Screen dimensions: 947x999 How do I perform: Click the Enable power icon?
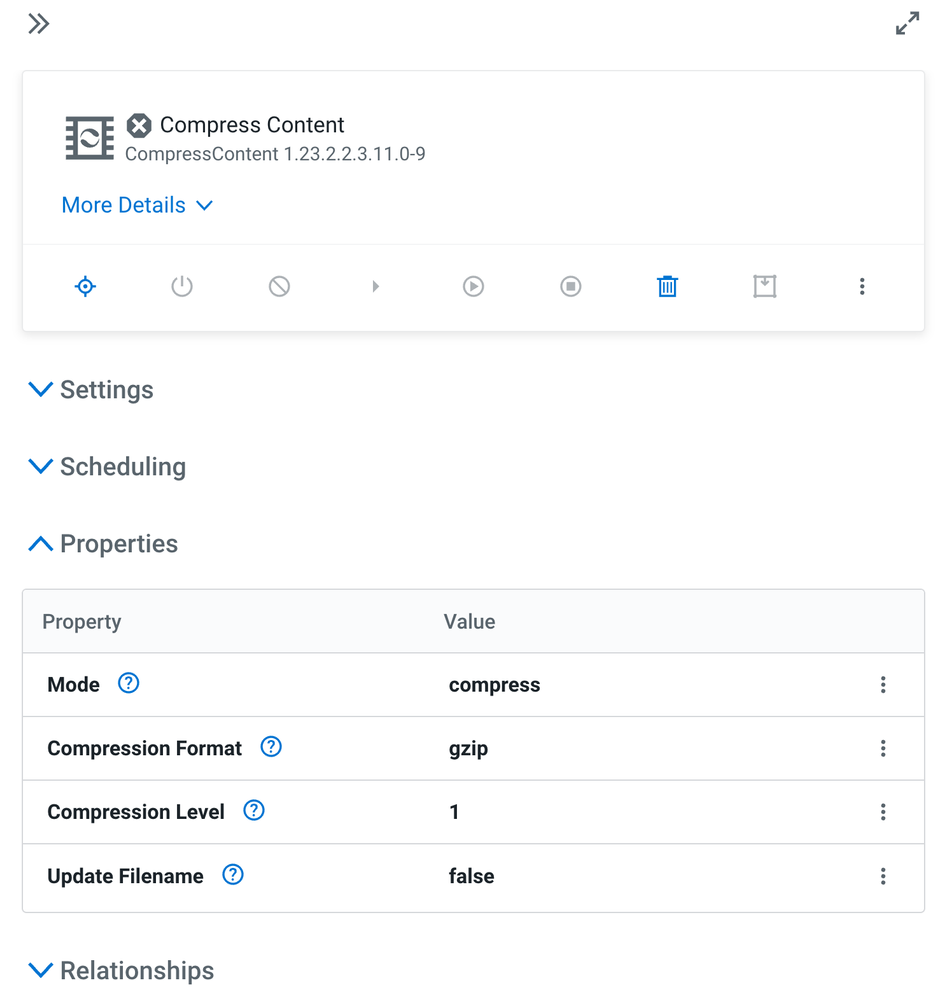182,287
